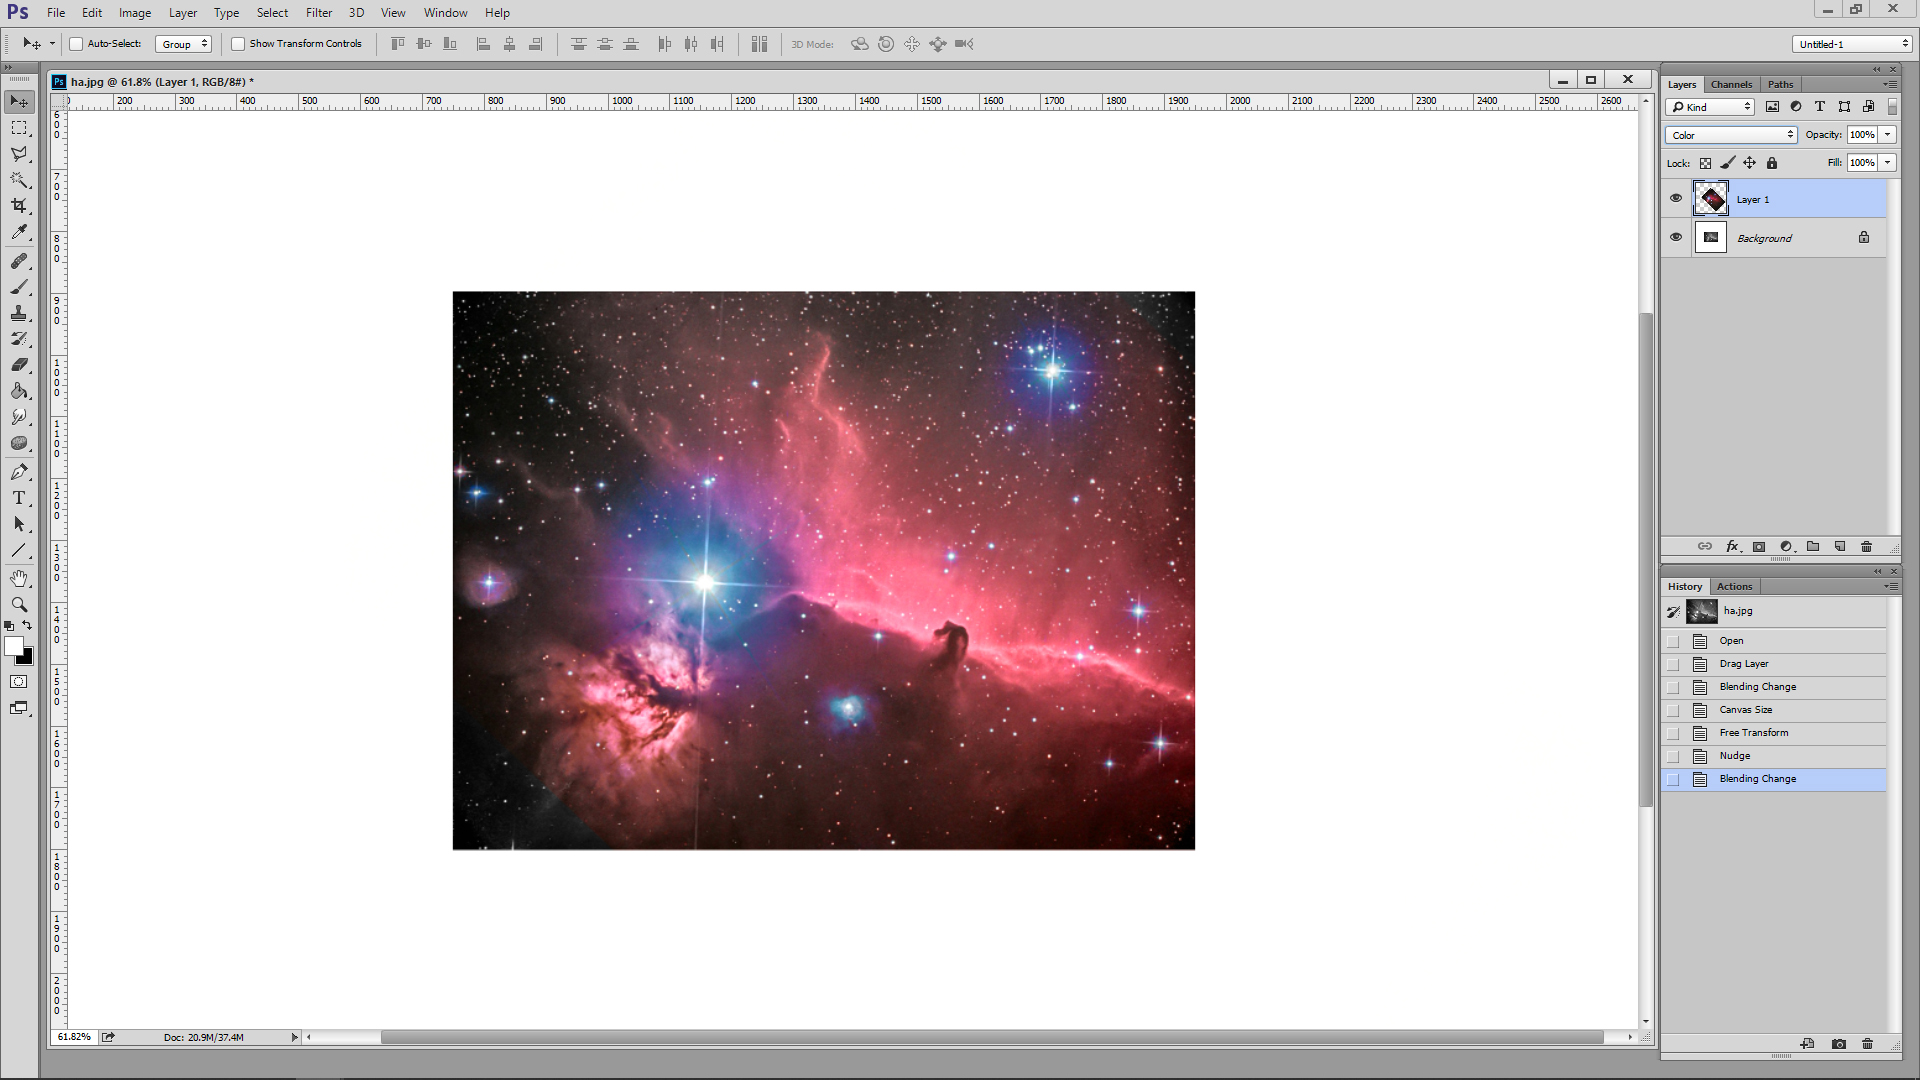The height and width of the screenshot is (1080, 1920).
Task: Select the Eraser tool
Action: coord(19,365)
